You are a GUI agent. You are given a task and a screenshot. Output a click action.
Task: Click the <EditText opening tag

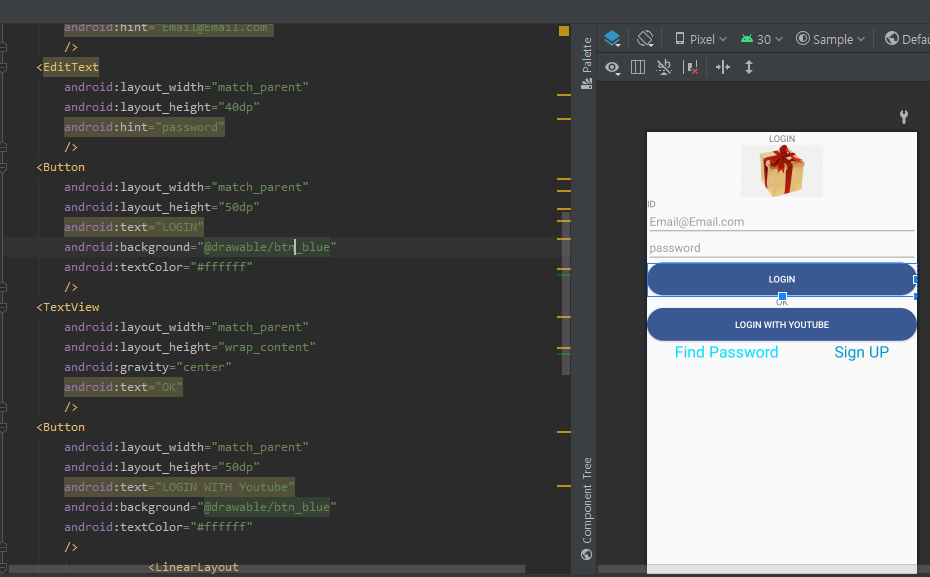pos(68,67)
